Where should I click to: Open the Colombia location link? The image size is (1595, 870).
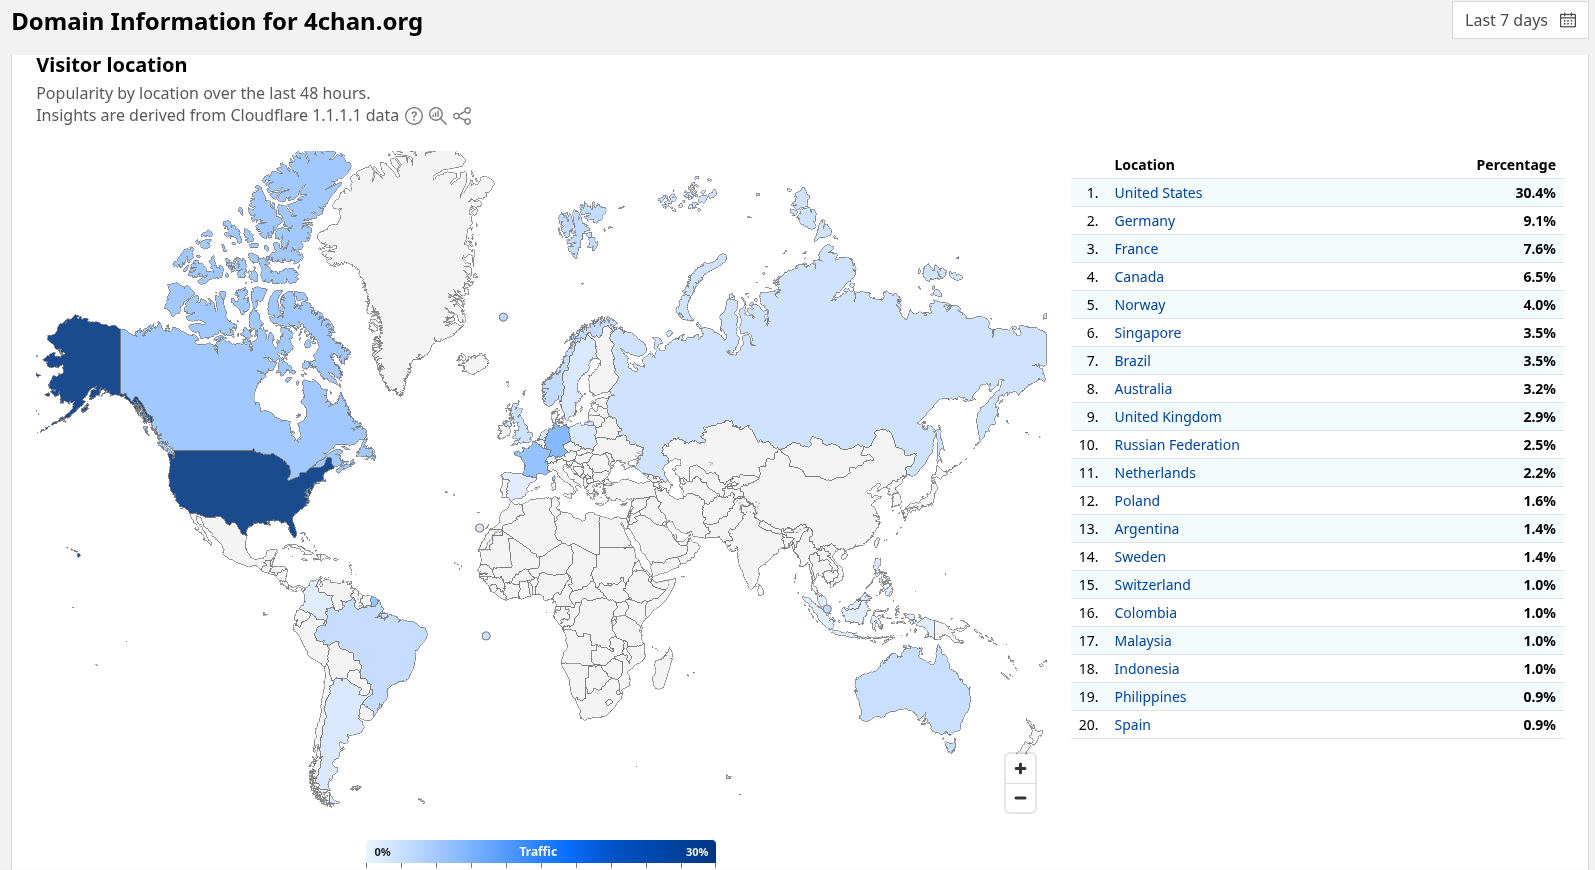coord(1145,613)
